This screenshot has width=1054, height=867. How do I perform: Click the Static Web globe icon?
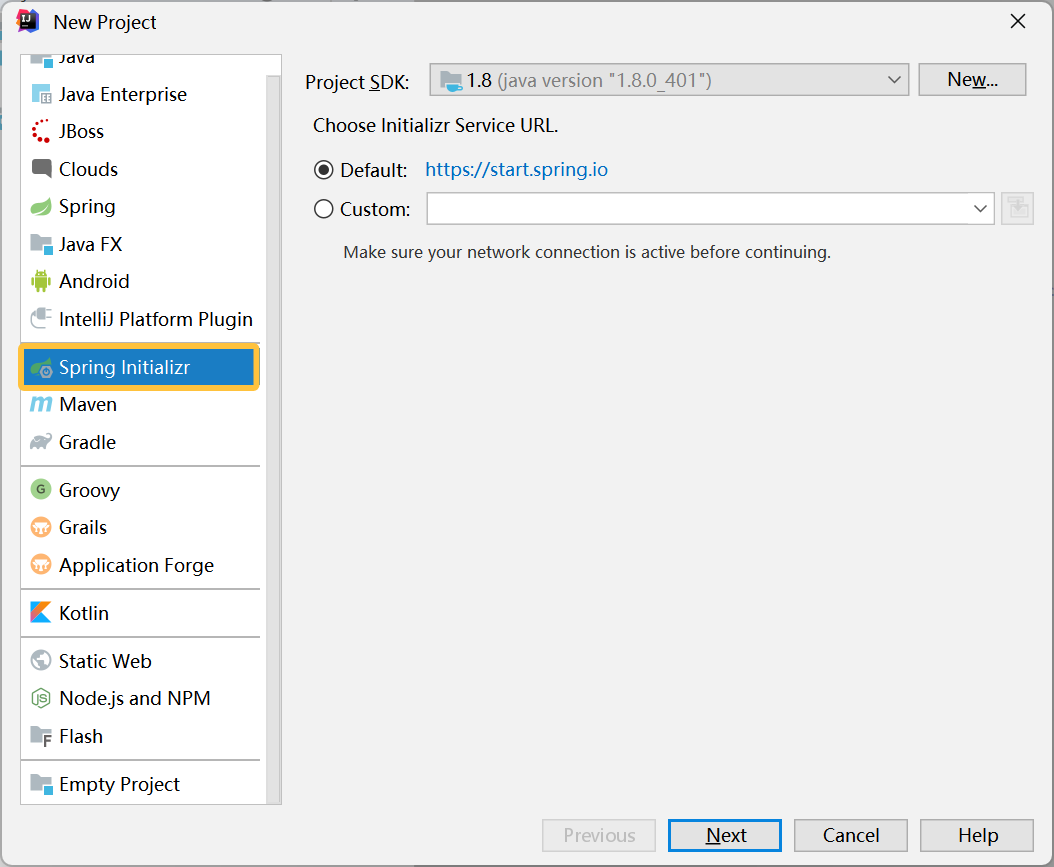tap(41, 661)
